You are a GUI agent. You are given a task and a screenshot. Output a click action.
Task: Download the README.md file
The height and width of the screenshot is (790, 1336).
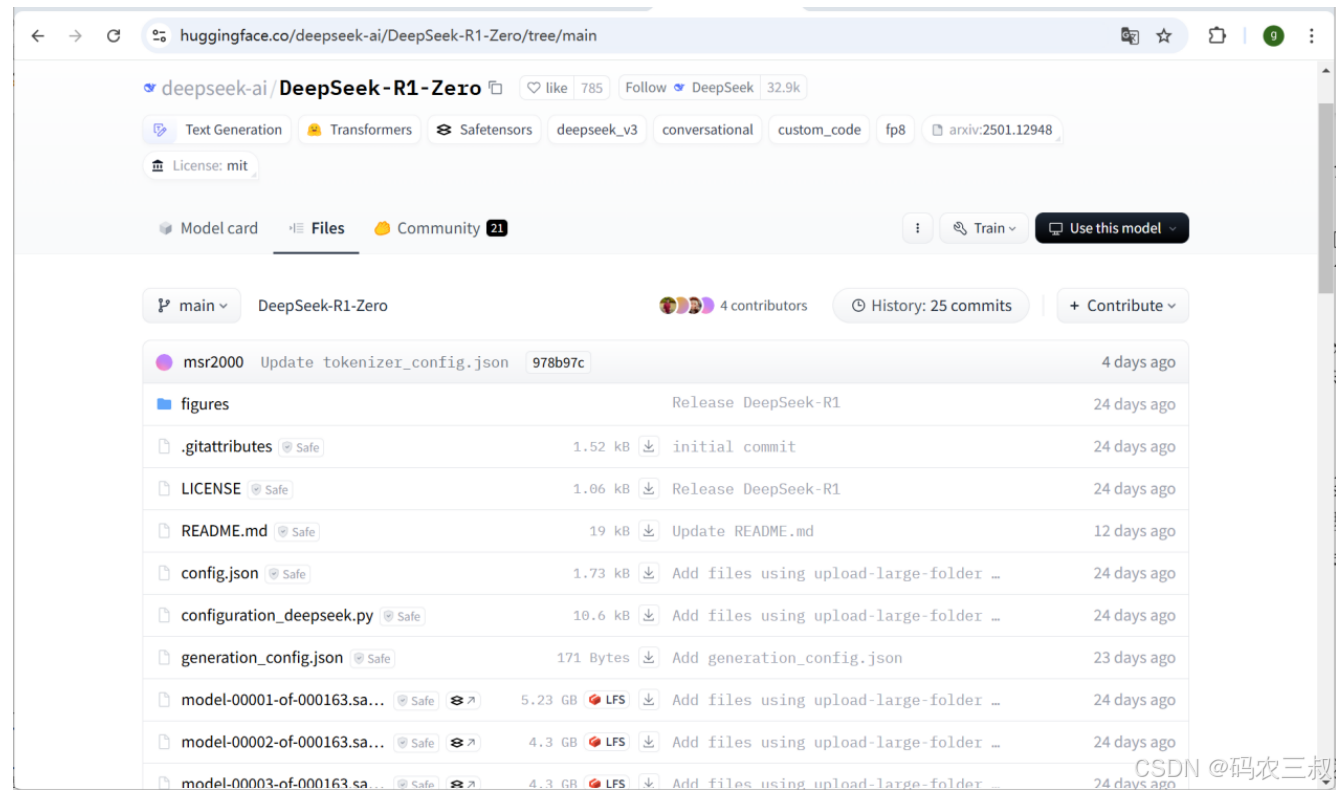click(648, 531)
